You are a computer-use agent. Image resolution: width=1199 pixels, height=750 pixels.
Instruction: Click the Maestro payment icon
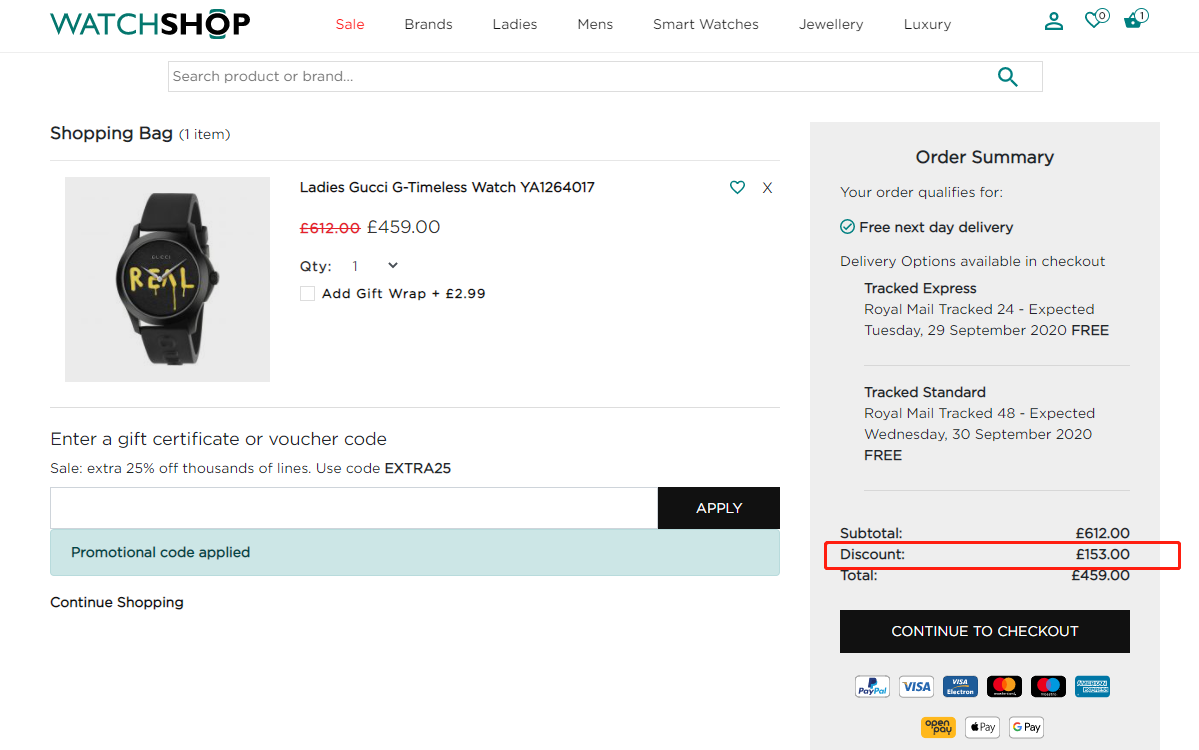click(1048, 687)
